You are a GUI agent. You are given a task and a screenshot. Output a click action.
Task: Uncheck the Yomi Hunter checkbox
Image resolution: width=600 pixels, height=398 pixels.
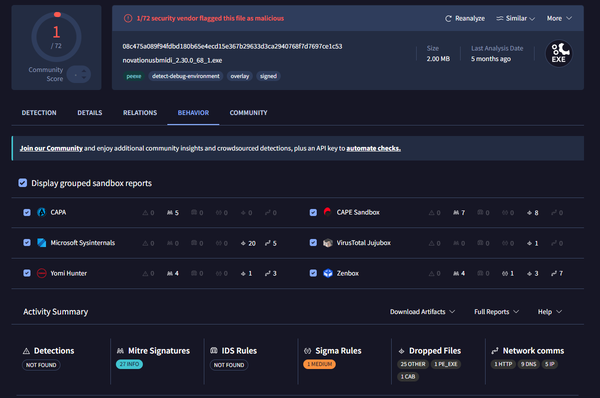coord(27,273)
